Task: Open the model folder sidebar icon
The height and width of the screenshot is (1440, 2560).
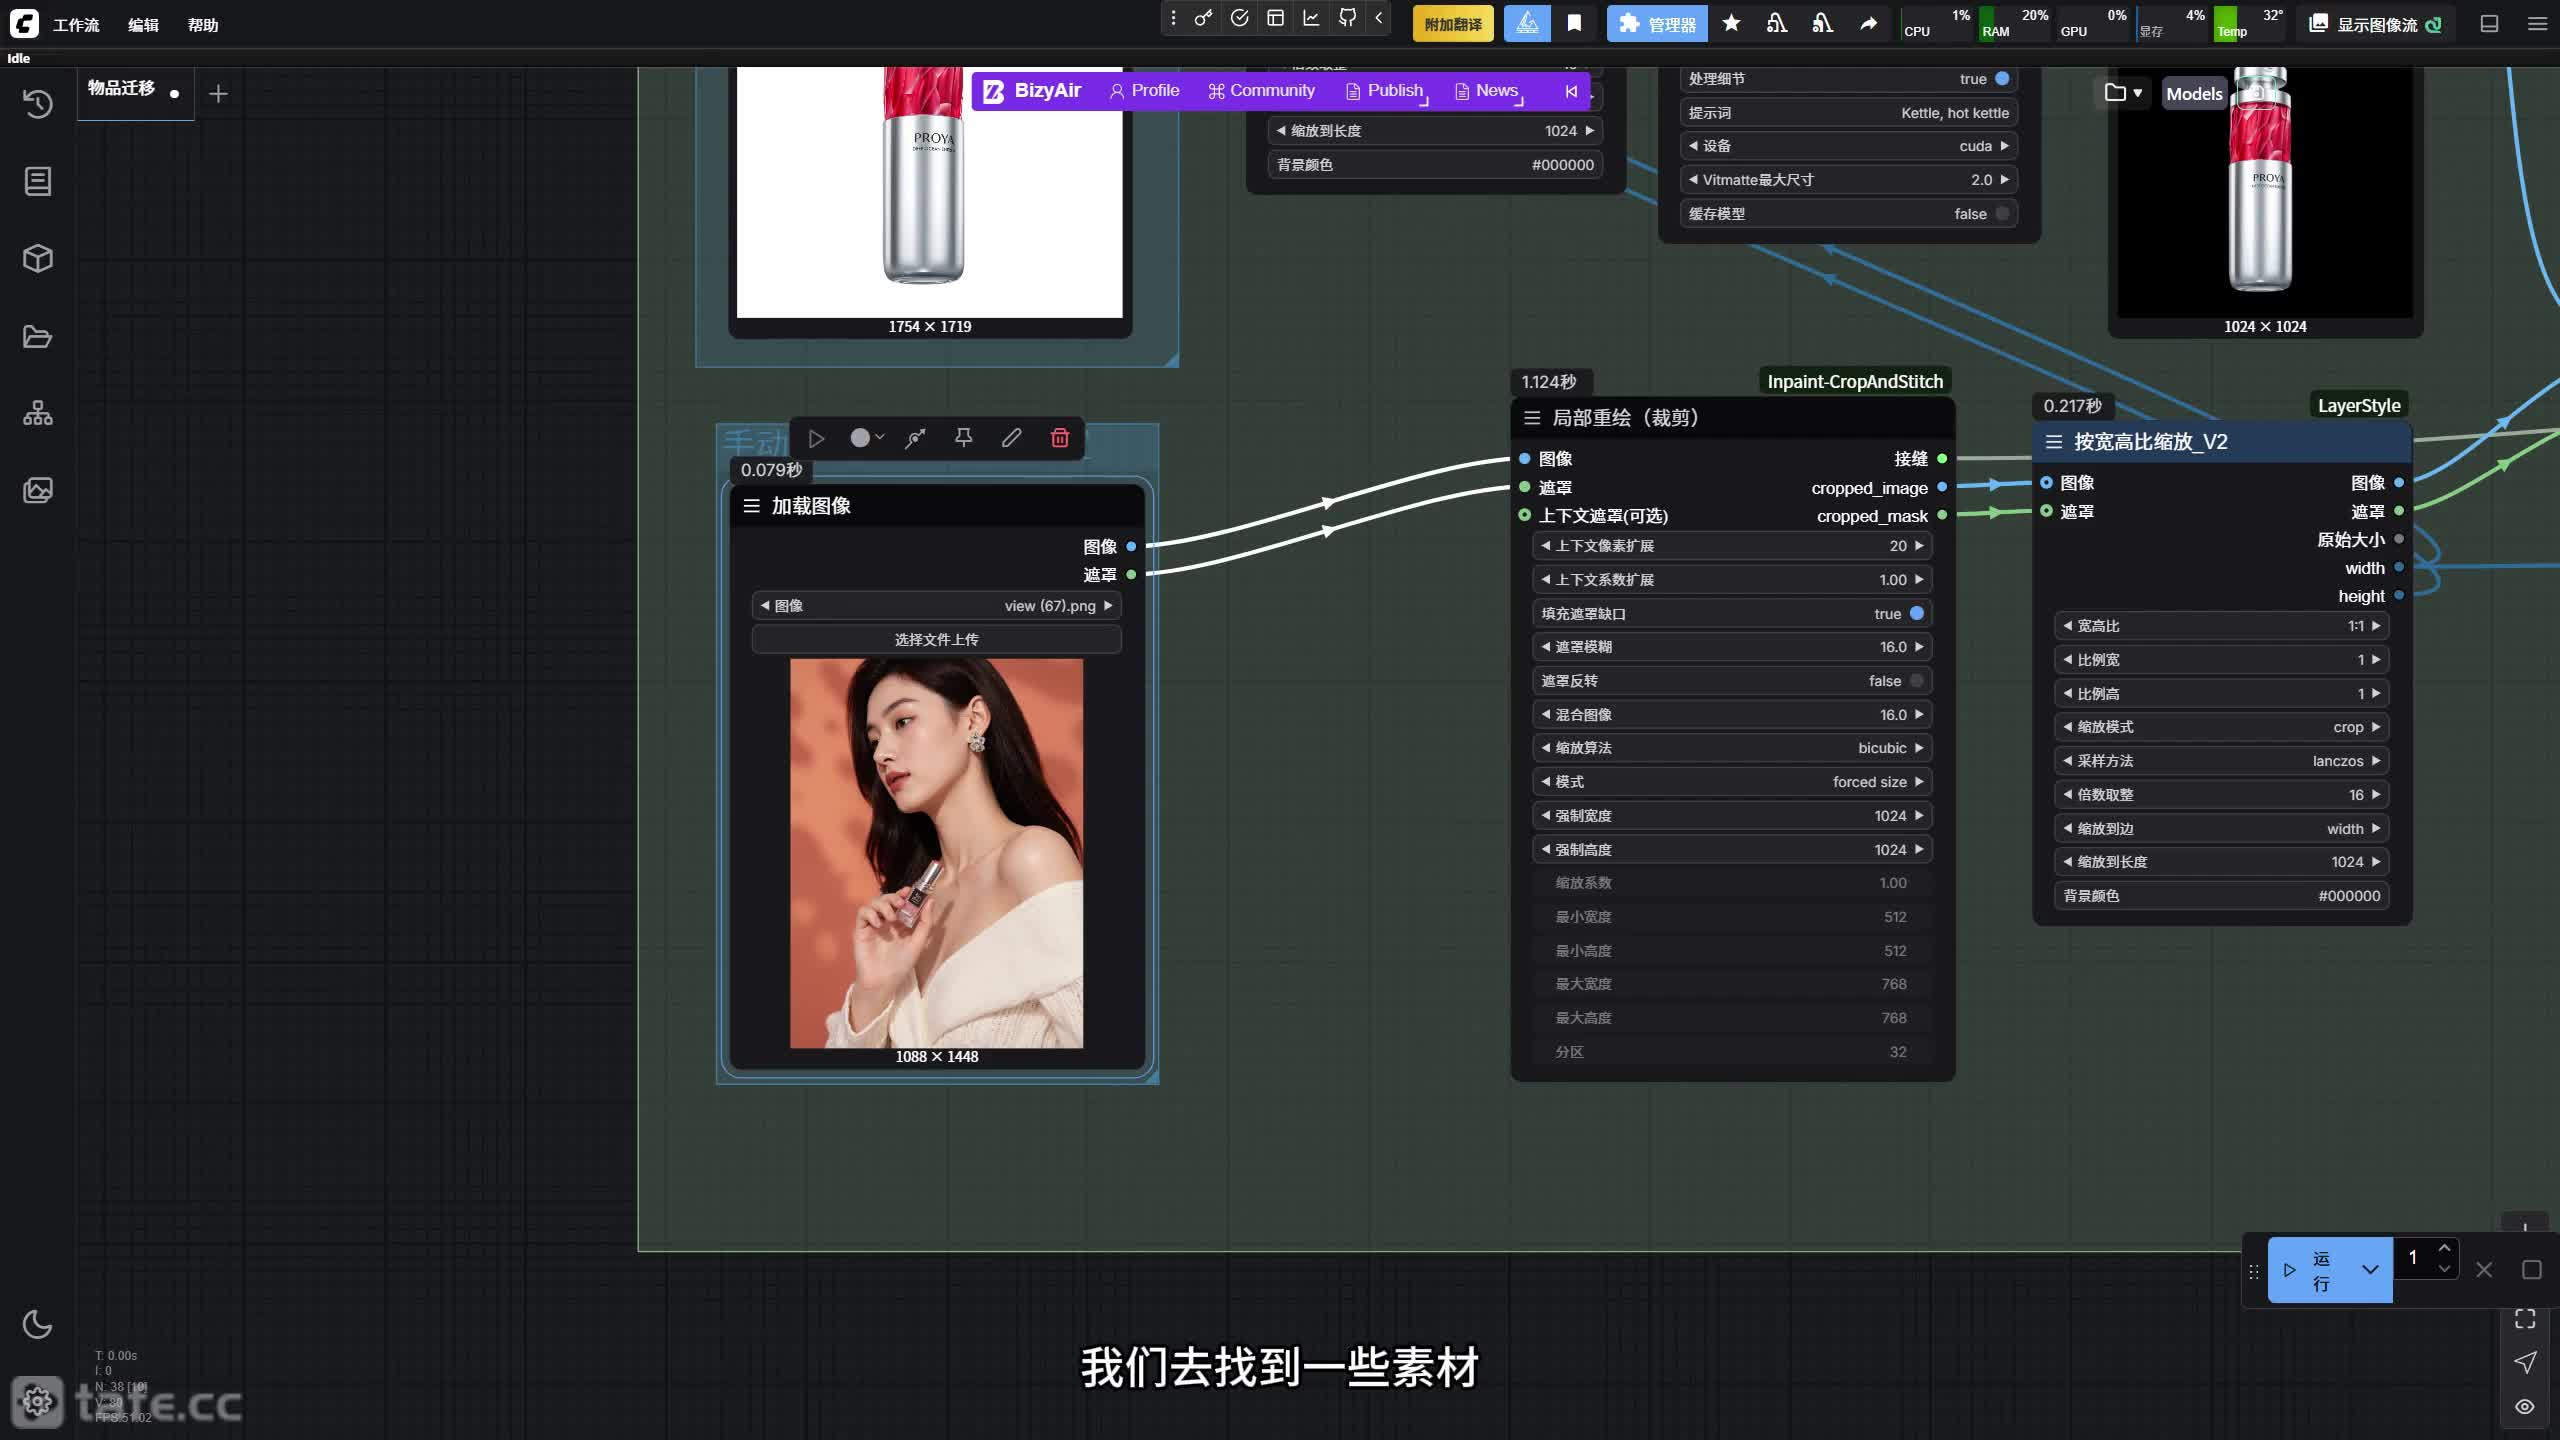Action: [38, 336]
